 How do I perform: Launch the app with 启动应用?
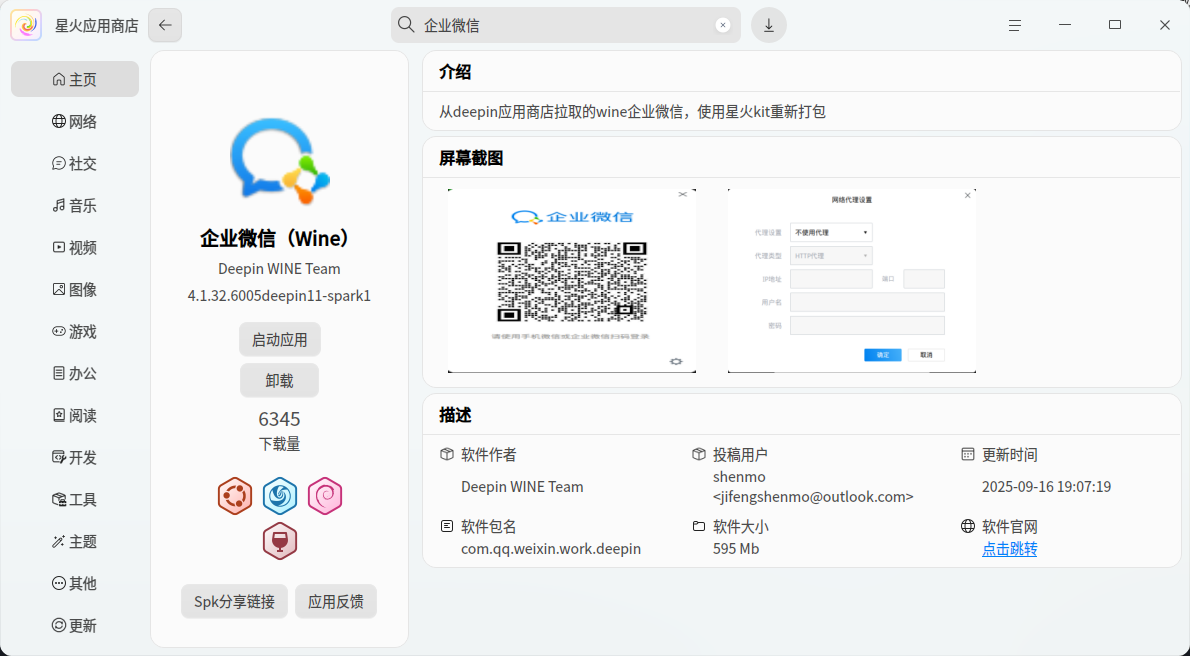(279, 339)
